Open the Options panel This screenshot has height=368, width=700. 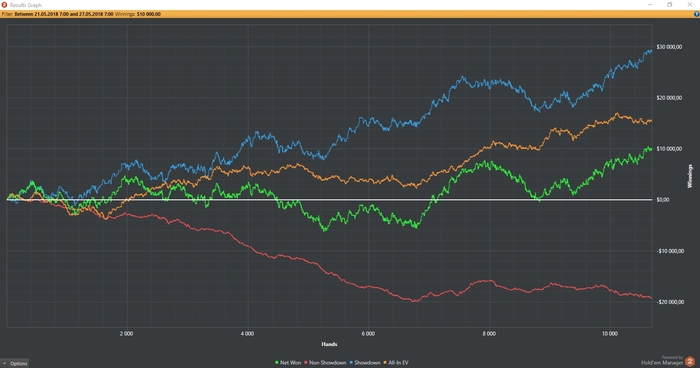15,363
